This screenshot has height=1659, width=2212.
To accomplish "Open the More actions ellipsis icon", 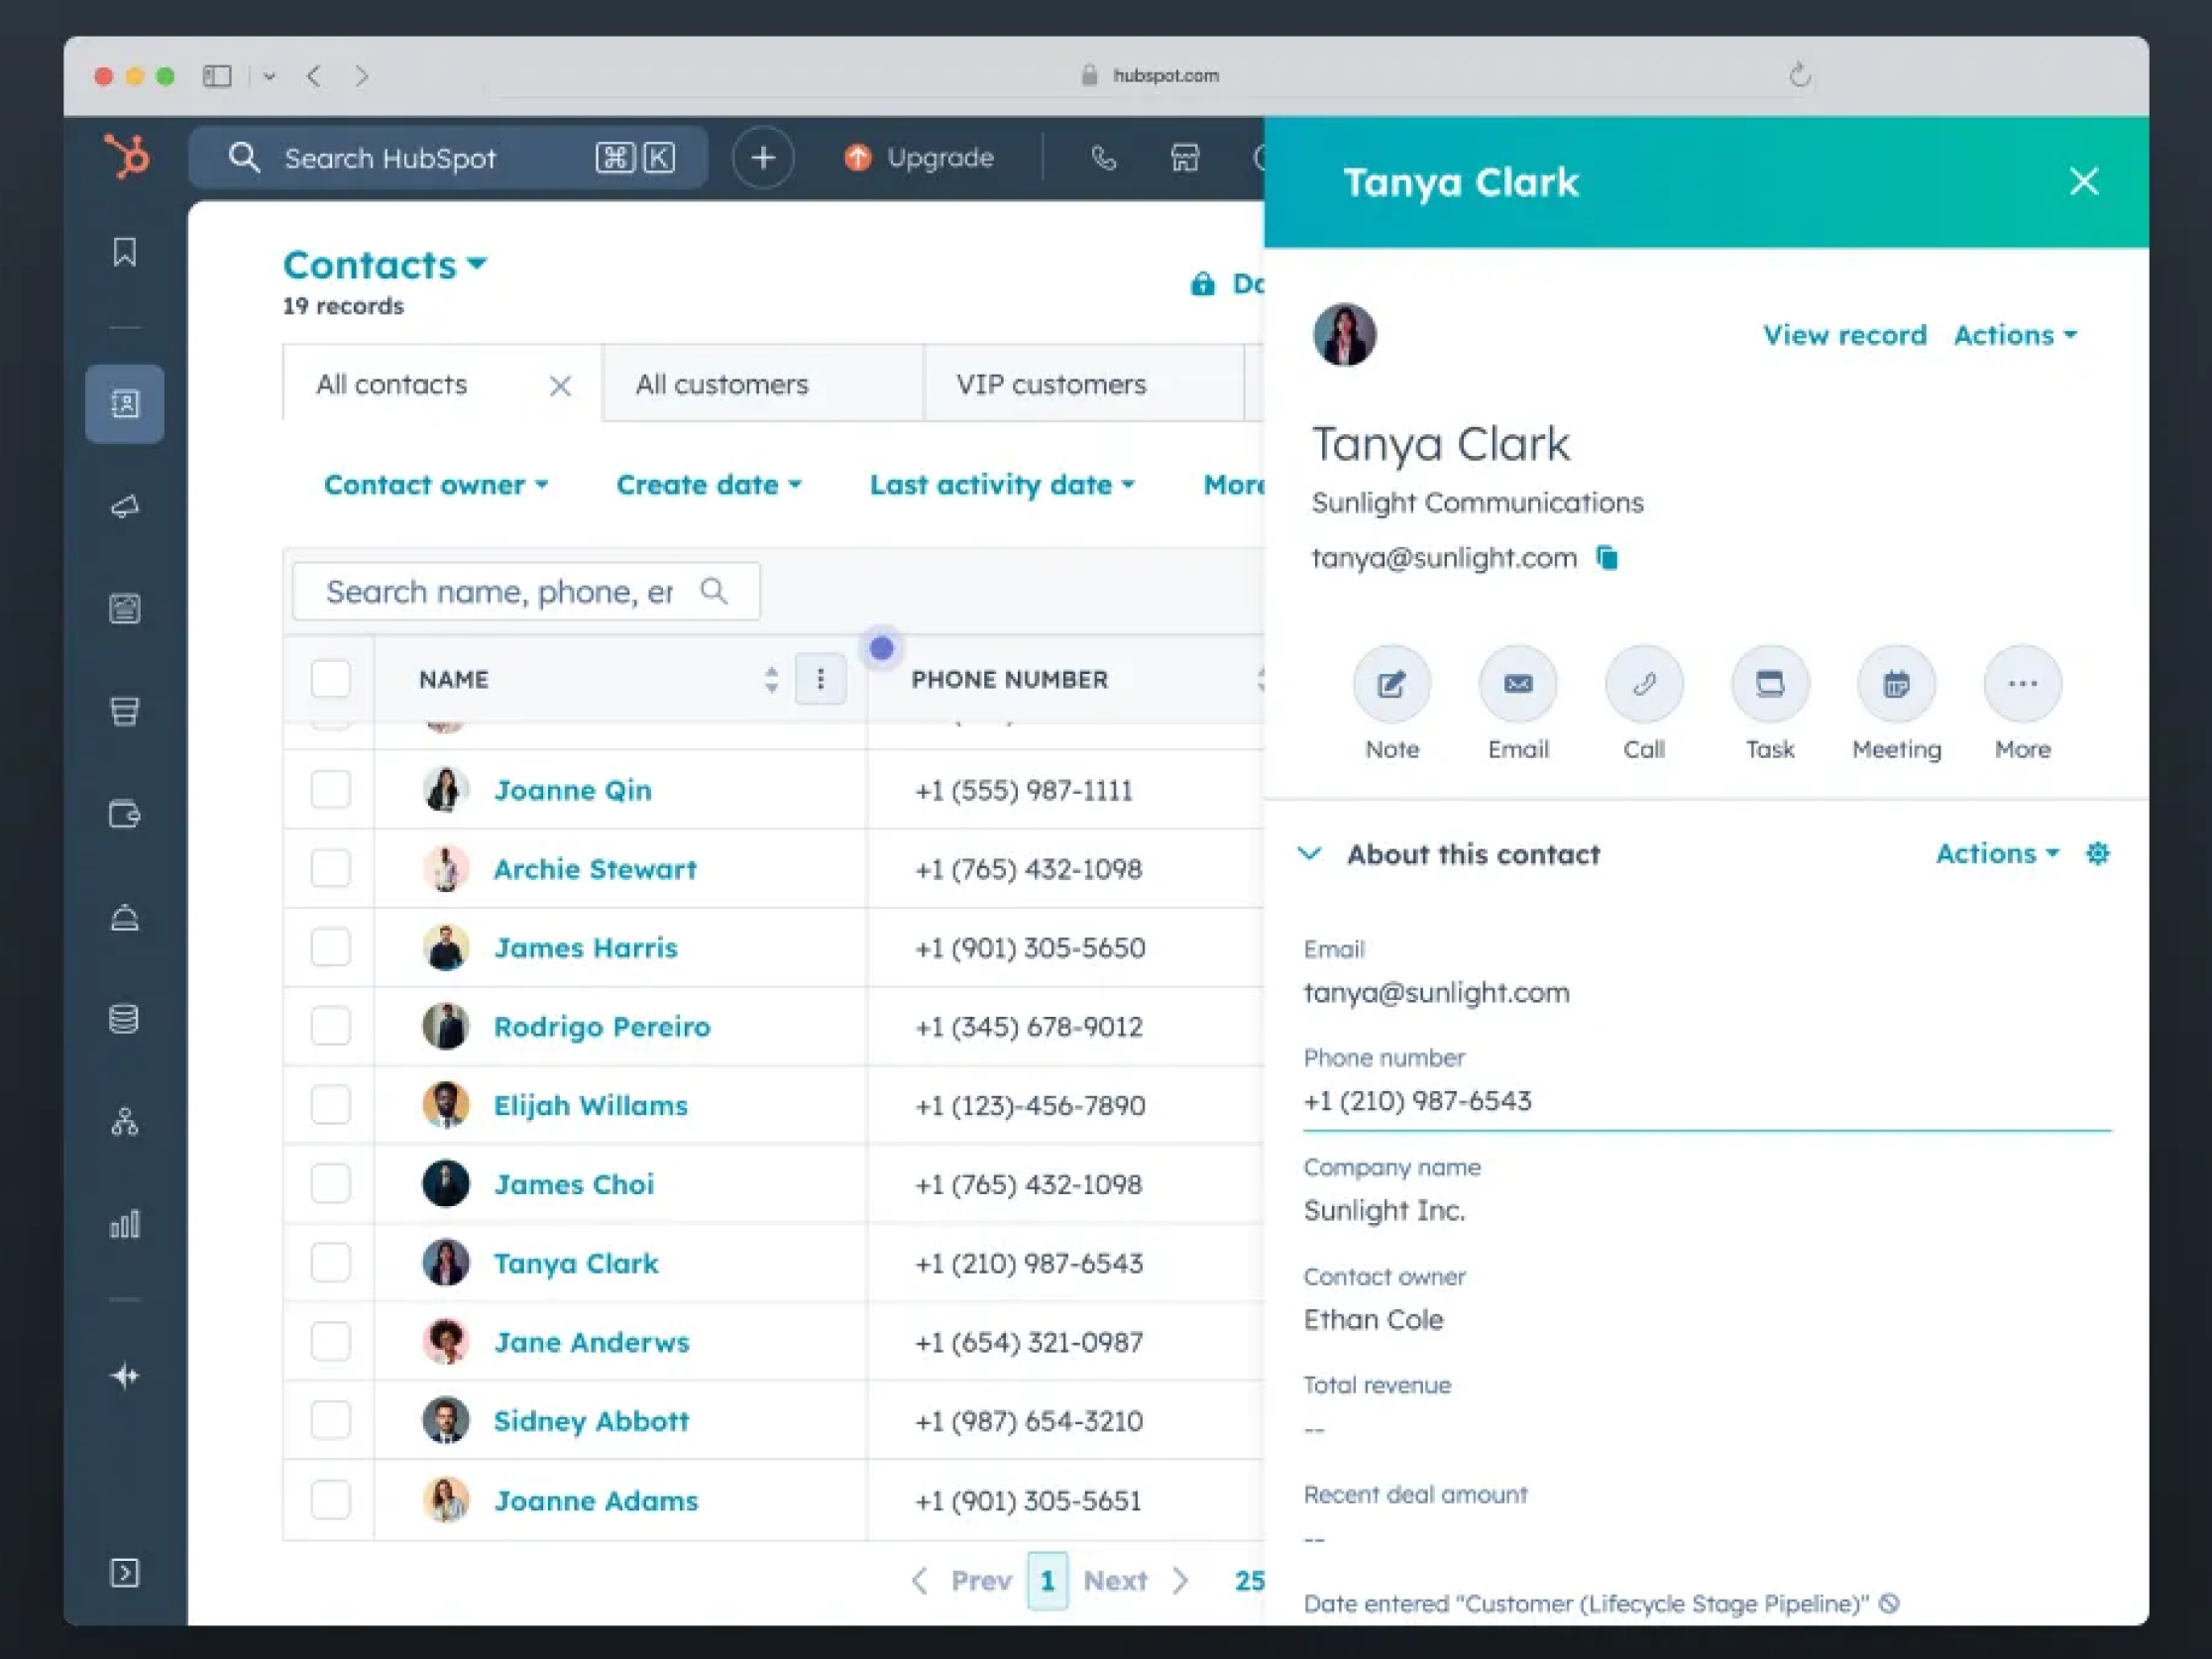I will coord(2022,684).
